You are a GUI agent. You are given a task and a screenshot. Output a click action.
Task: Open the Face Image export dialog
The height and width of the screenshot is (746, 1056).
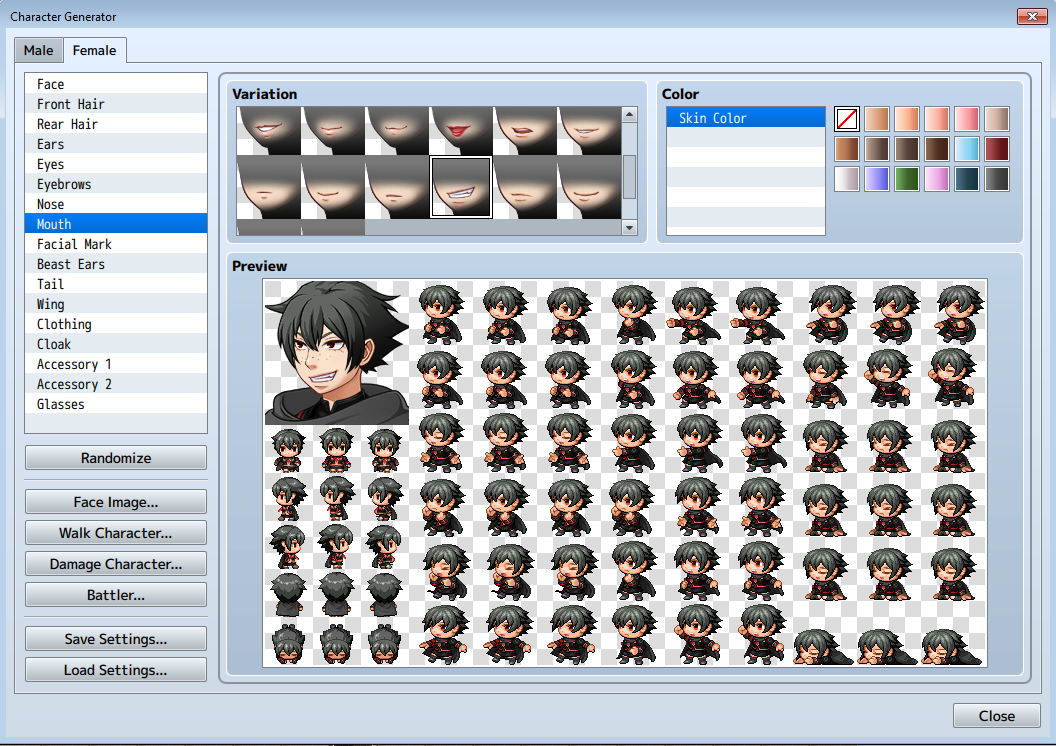click(x=115, y=501)
